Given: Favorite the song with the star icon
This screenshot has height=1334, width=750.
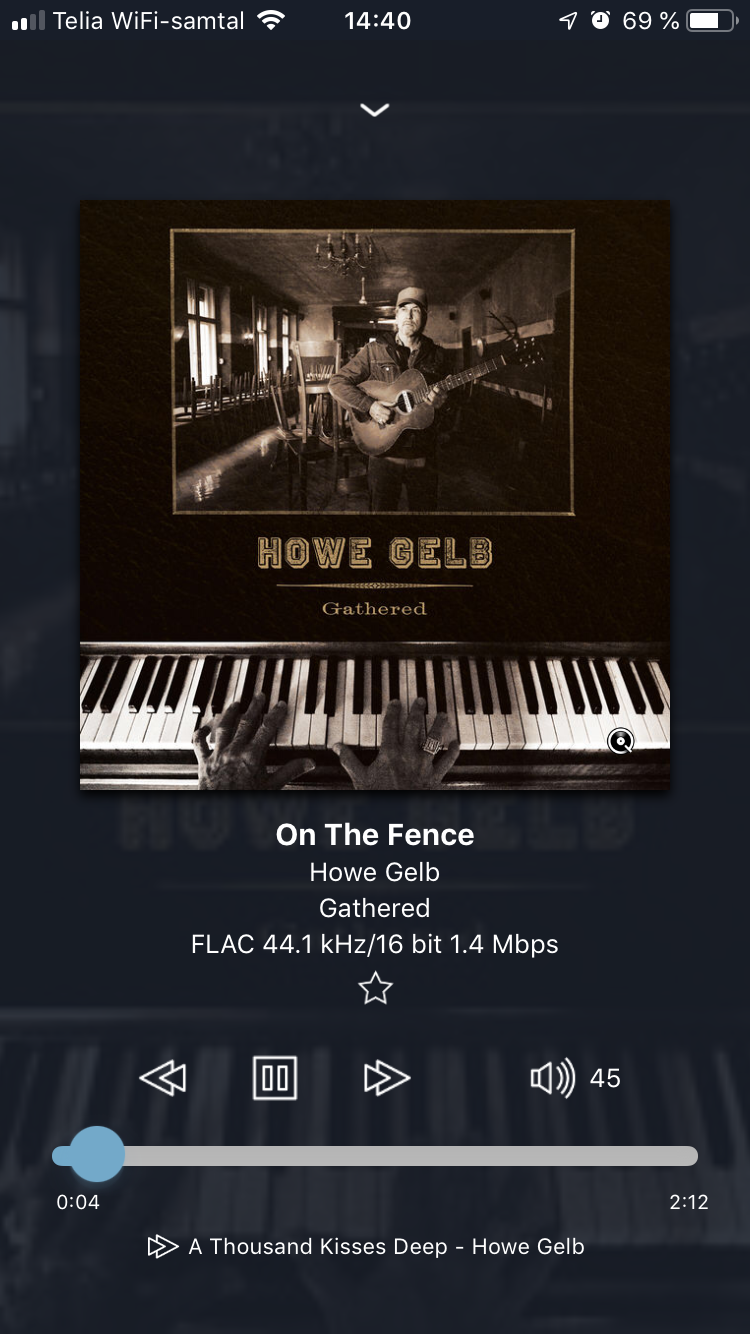Looking at the screenshot, I should click(x=375, y=989).
